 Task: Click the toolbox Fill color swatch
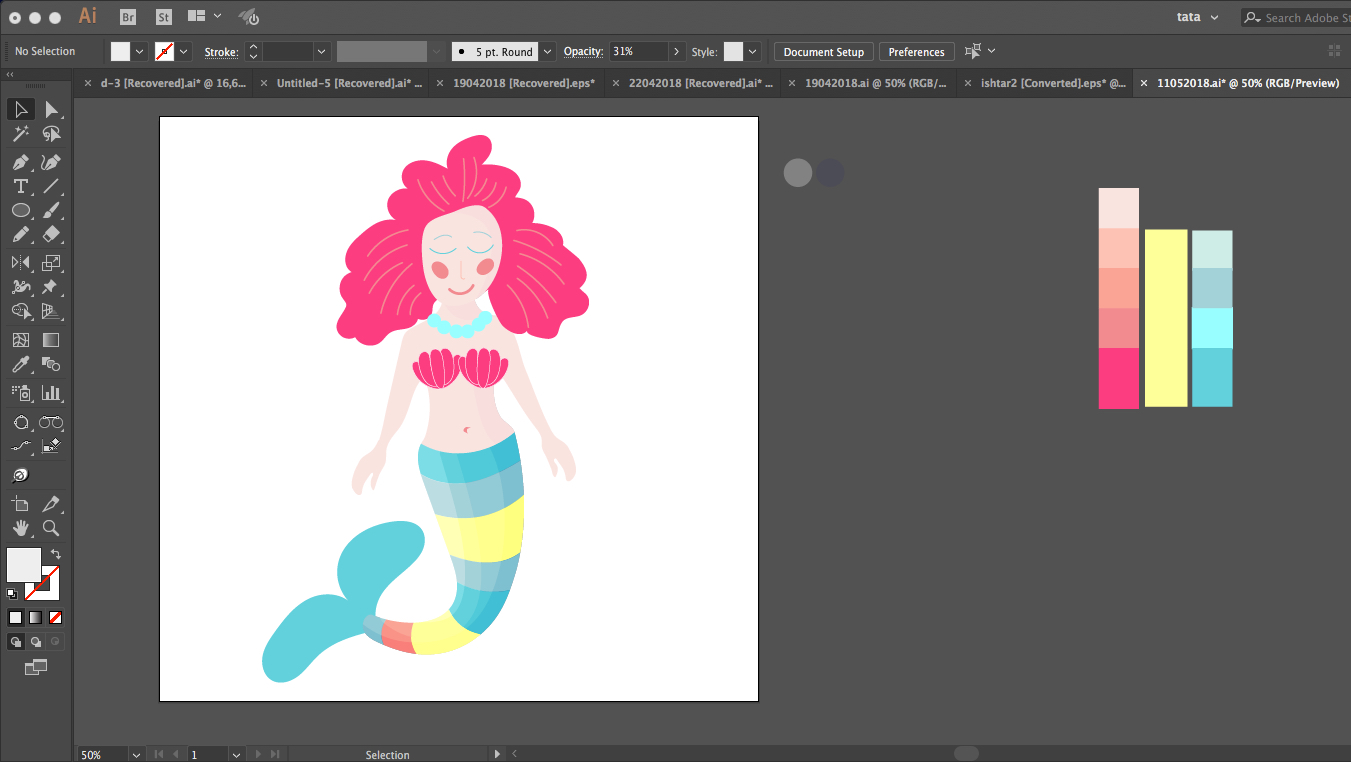(24, 565)
